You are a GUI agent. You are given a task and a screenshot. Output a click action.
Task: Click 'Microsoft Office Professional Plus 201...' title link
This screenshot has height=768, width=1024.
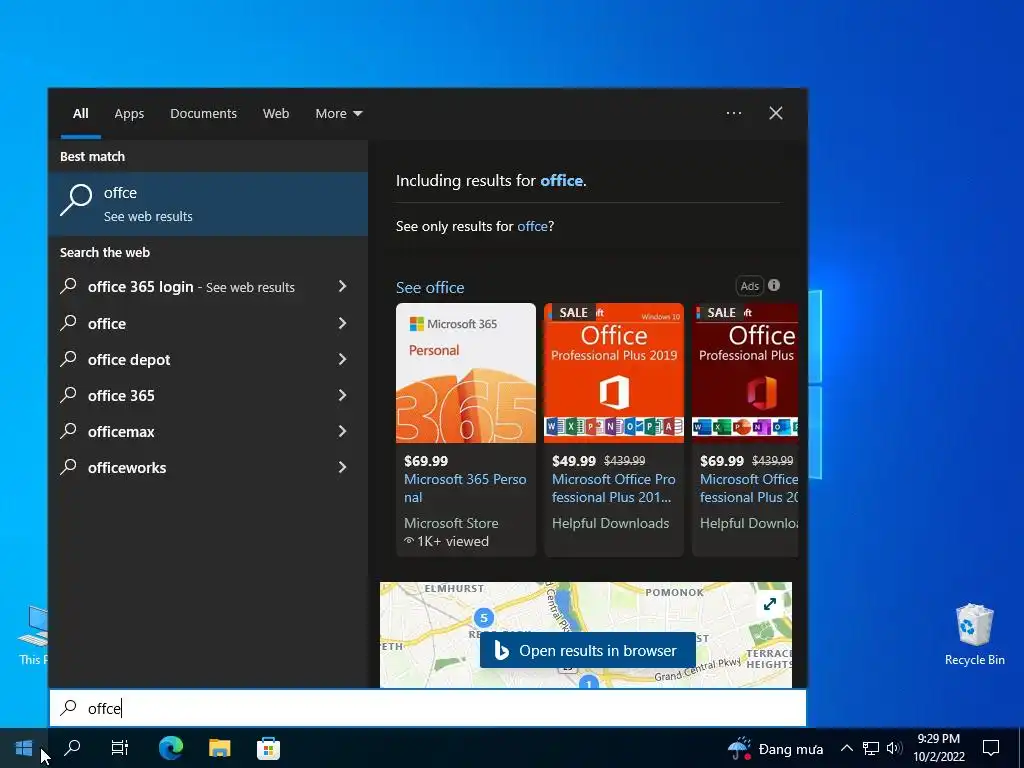pos(614,488)
